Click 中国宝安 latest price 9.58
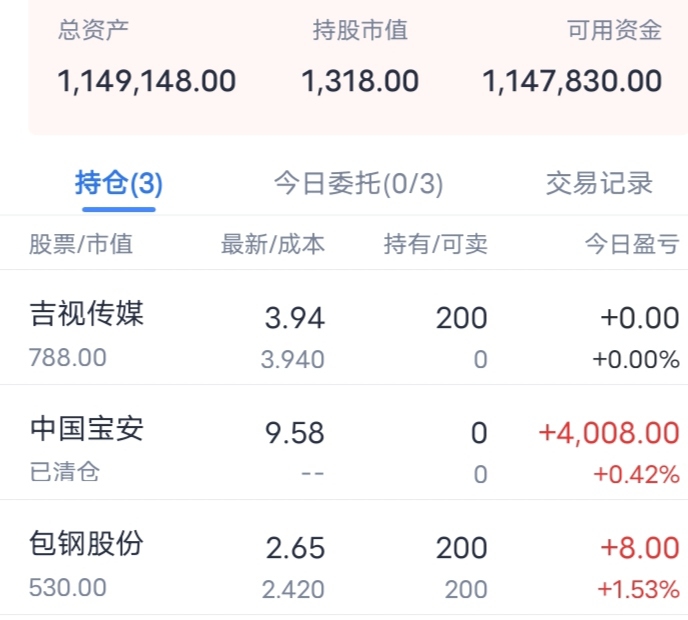The height and width of the screenshot is (620, 688). [294, 433]
